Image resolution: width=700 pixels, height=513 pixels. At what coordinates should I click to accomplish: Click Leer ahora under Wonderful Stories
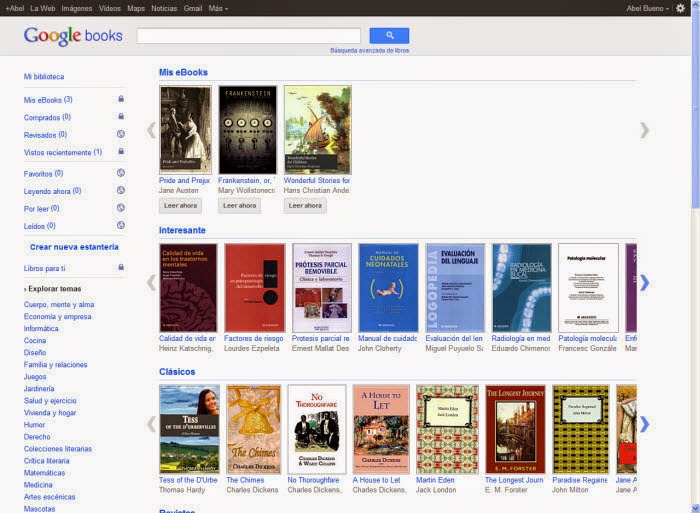pyautogui.click(x=305, y=206)
